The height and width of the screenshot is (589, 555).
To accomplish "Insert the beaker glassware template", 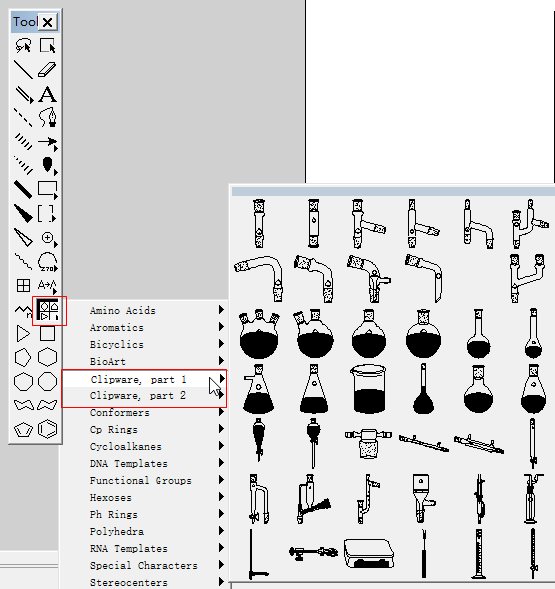I will [369, 389].
